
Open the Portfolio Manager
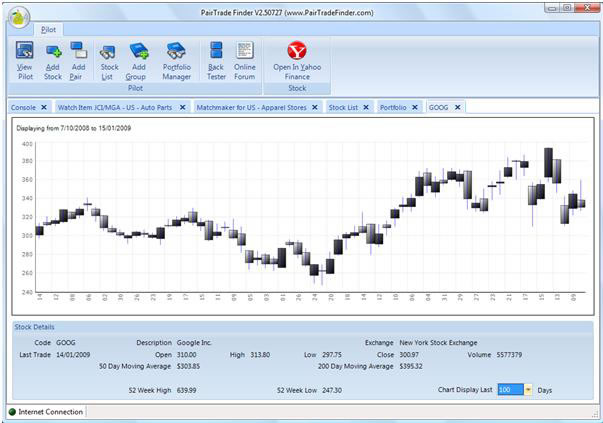177,61
